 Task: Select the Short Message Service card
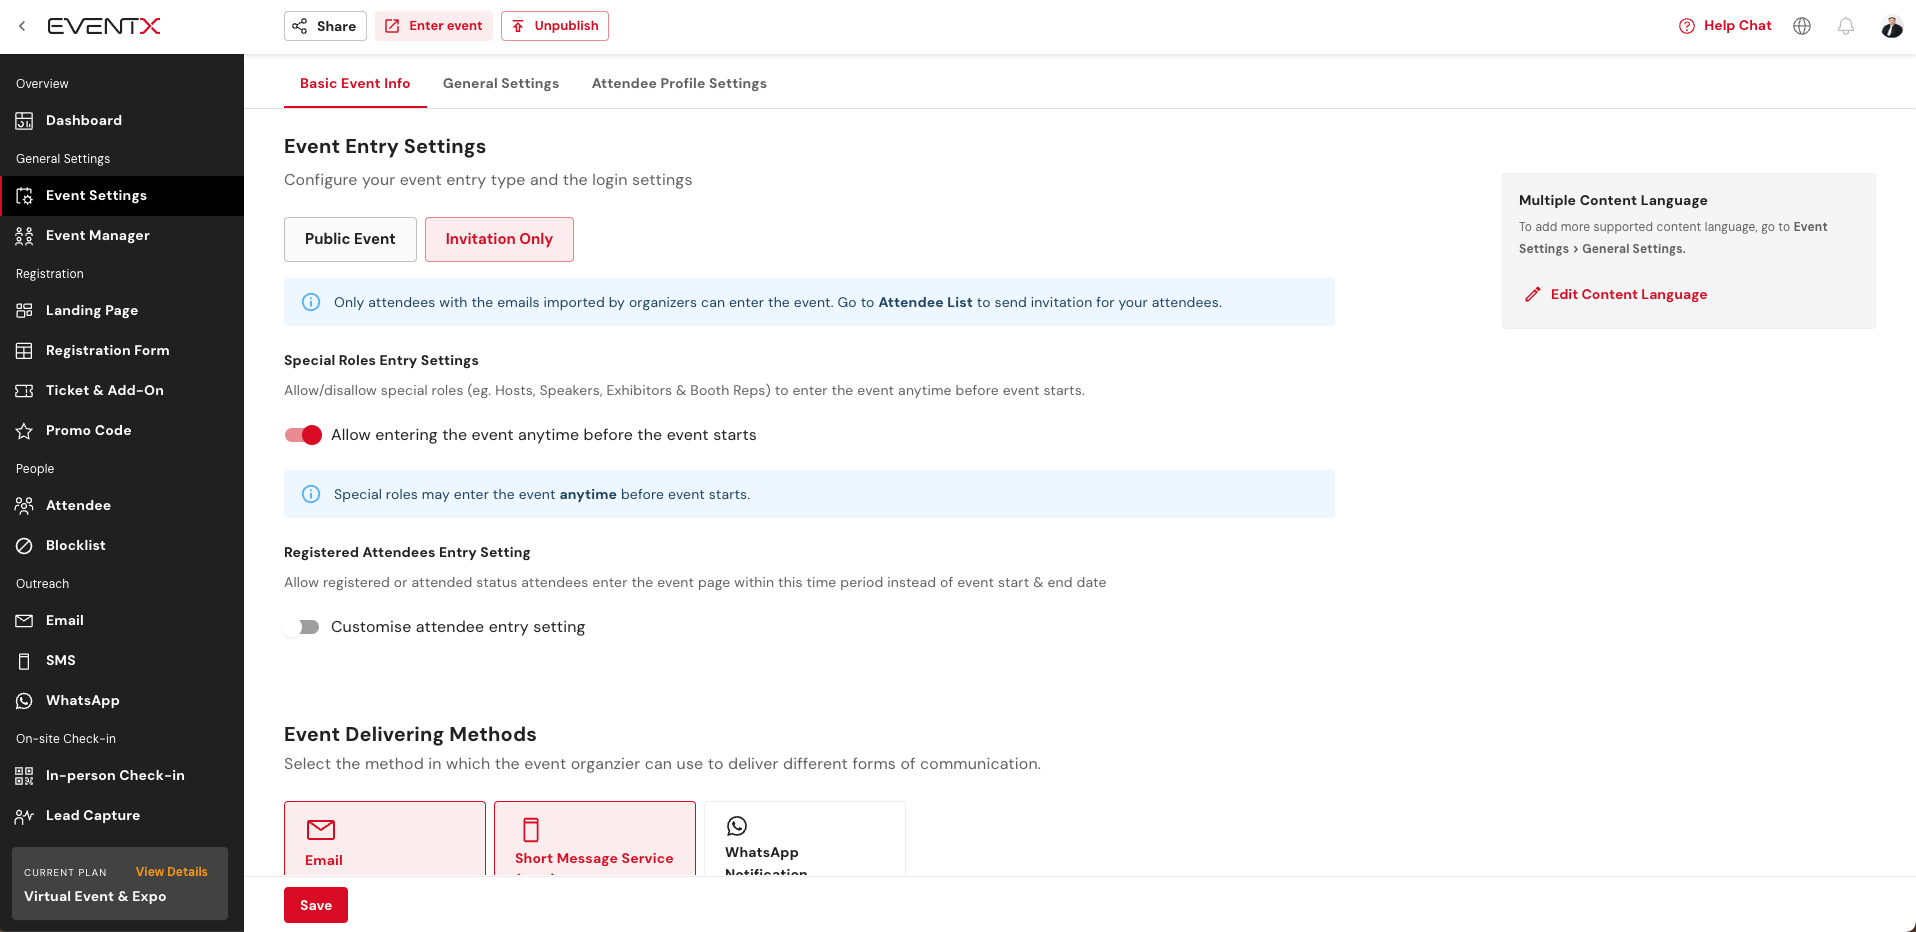click(x=595, y=838)
